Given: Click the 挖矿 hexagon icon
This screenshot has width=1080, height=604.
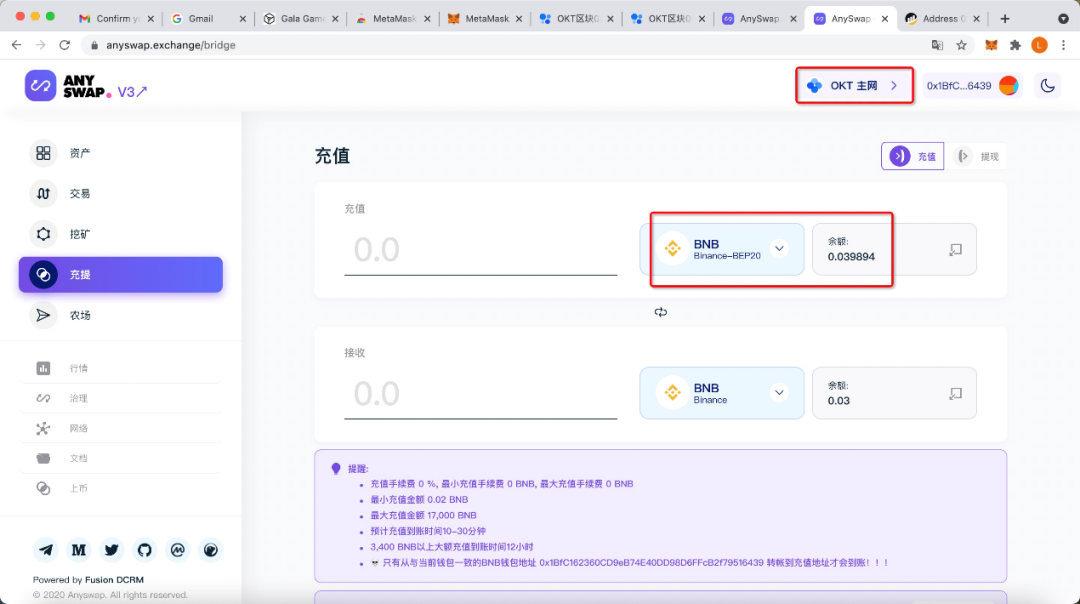Looking at the screenshot, I should pos(43,234).
